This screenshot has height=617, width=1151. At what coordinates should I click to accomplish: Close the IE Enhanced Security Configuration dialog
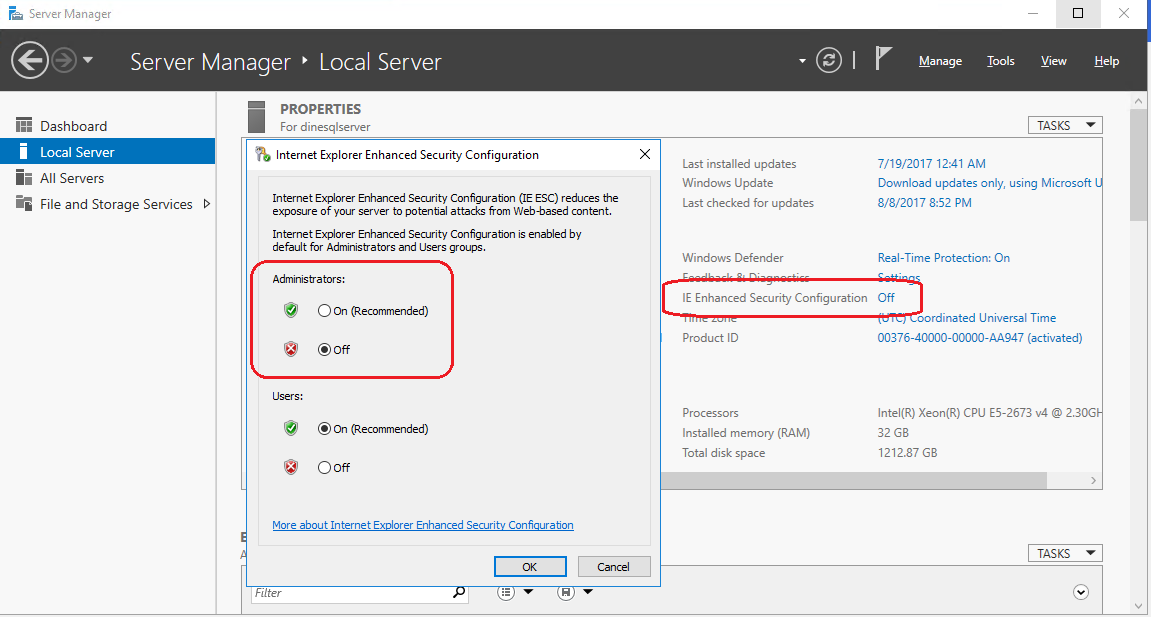pos(645,154)
